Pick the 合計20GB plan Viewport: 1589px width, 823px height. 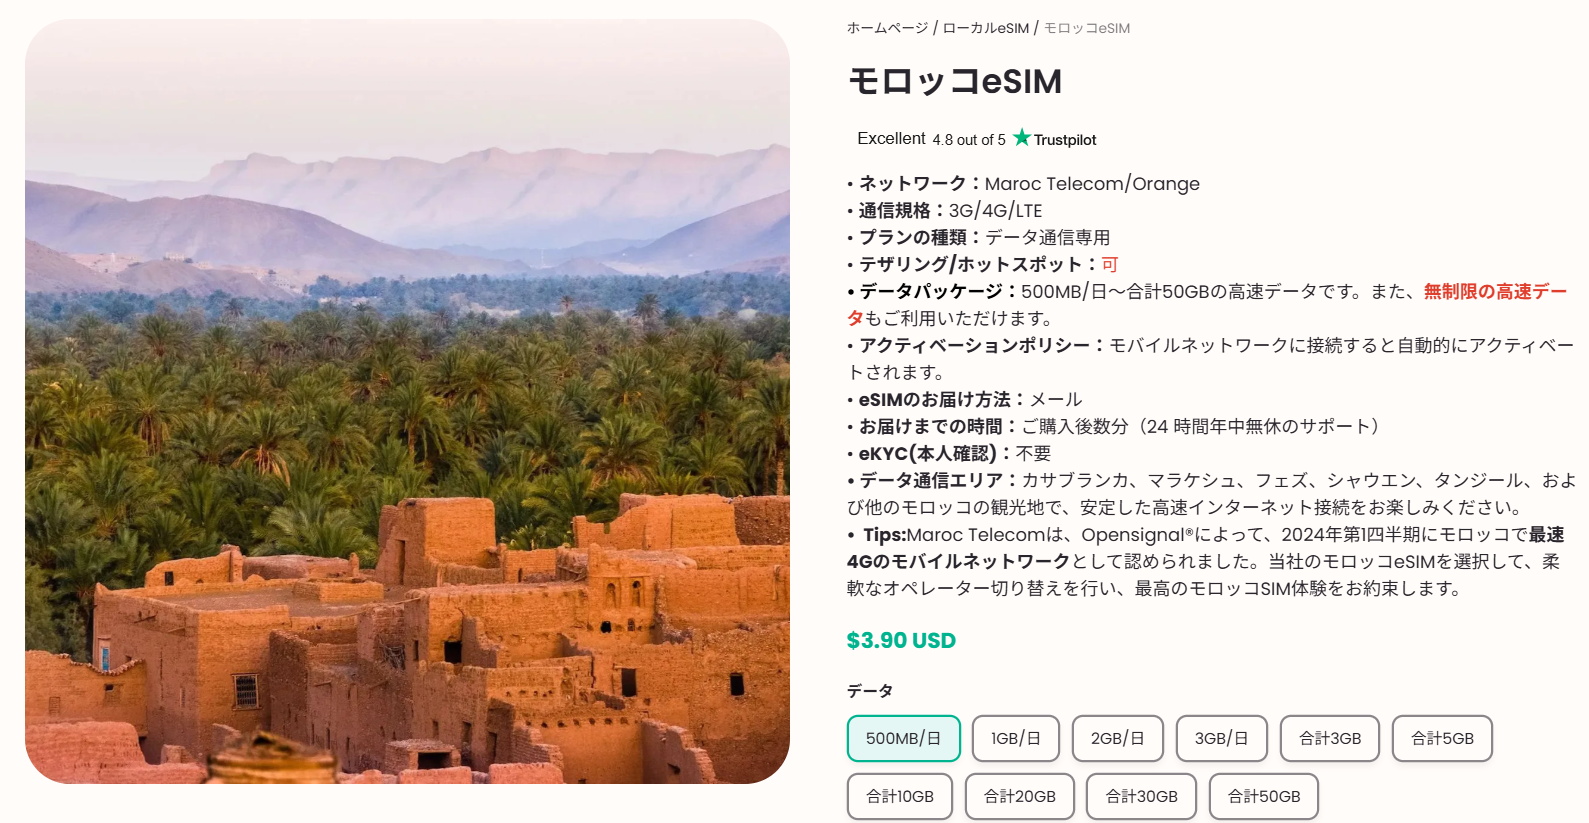click(1019, 796)
